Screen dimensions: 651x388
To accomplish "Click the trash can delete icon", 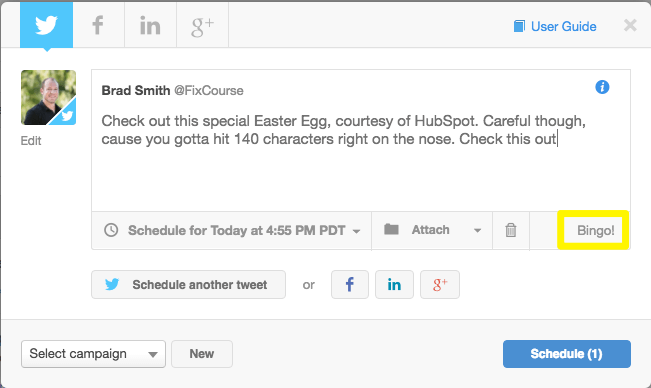I will tap(511, 230).
